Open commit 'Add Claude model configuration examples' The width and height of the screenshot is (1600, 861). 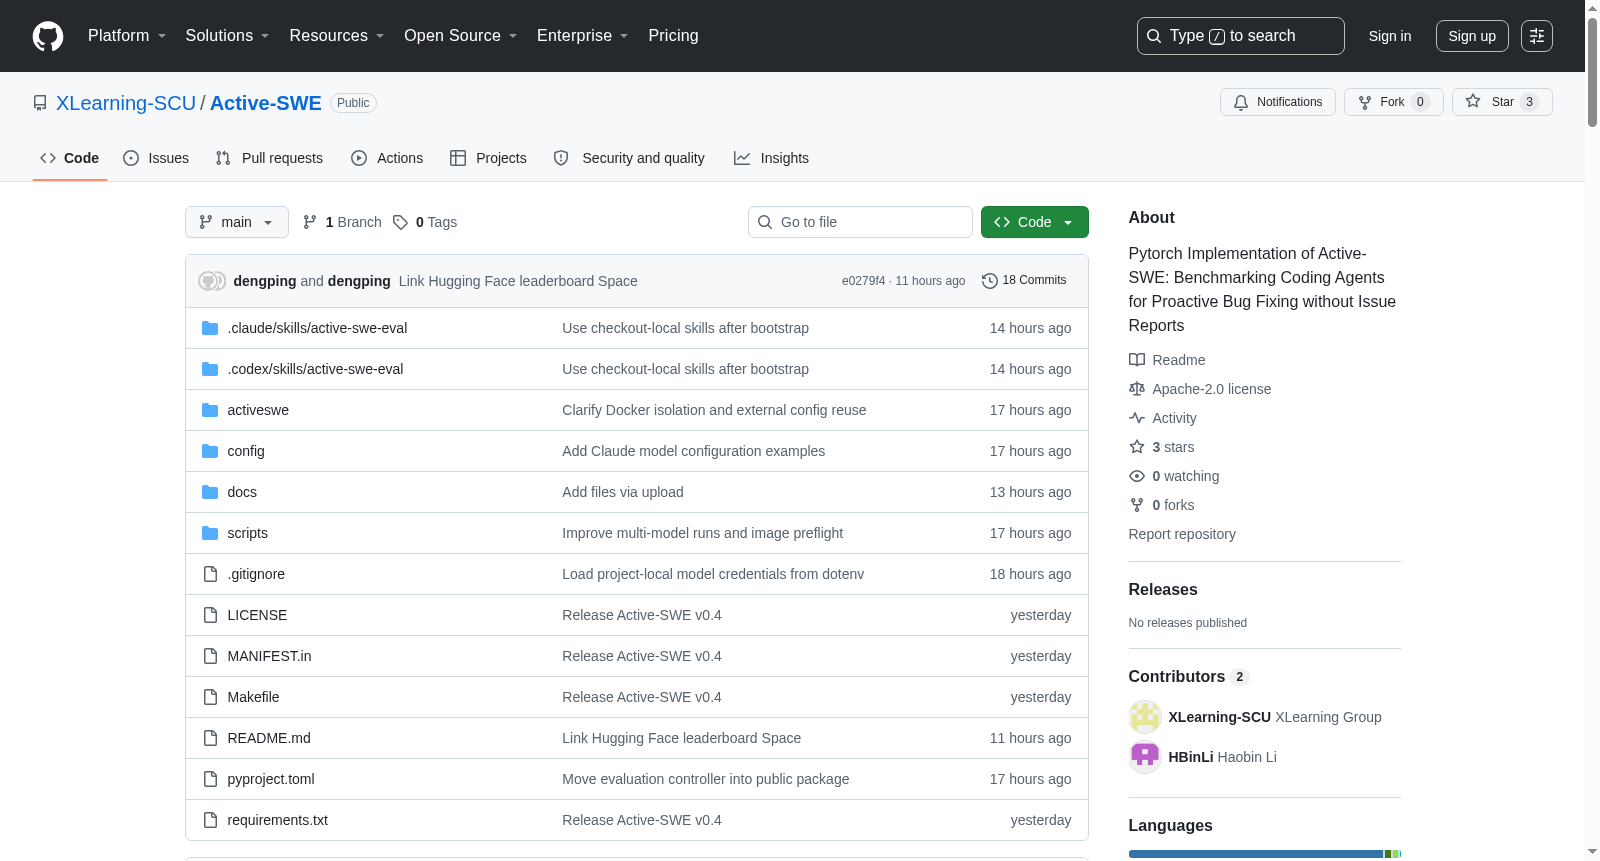coord(694,451)
